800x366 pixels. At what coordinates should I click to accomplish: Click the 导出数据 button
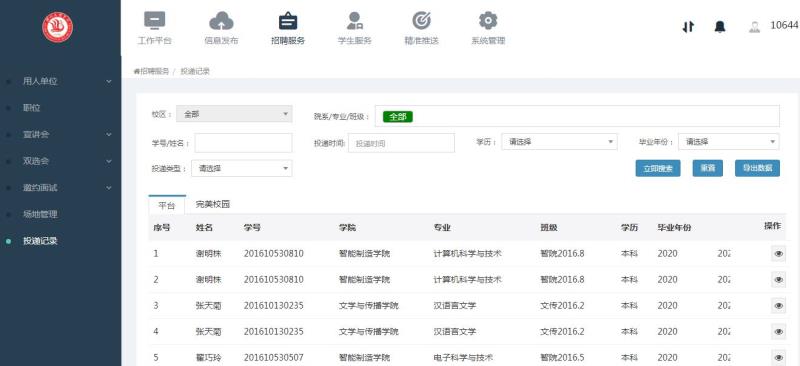pos(757,168)
